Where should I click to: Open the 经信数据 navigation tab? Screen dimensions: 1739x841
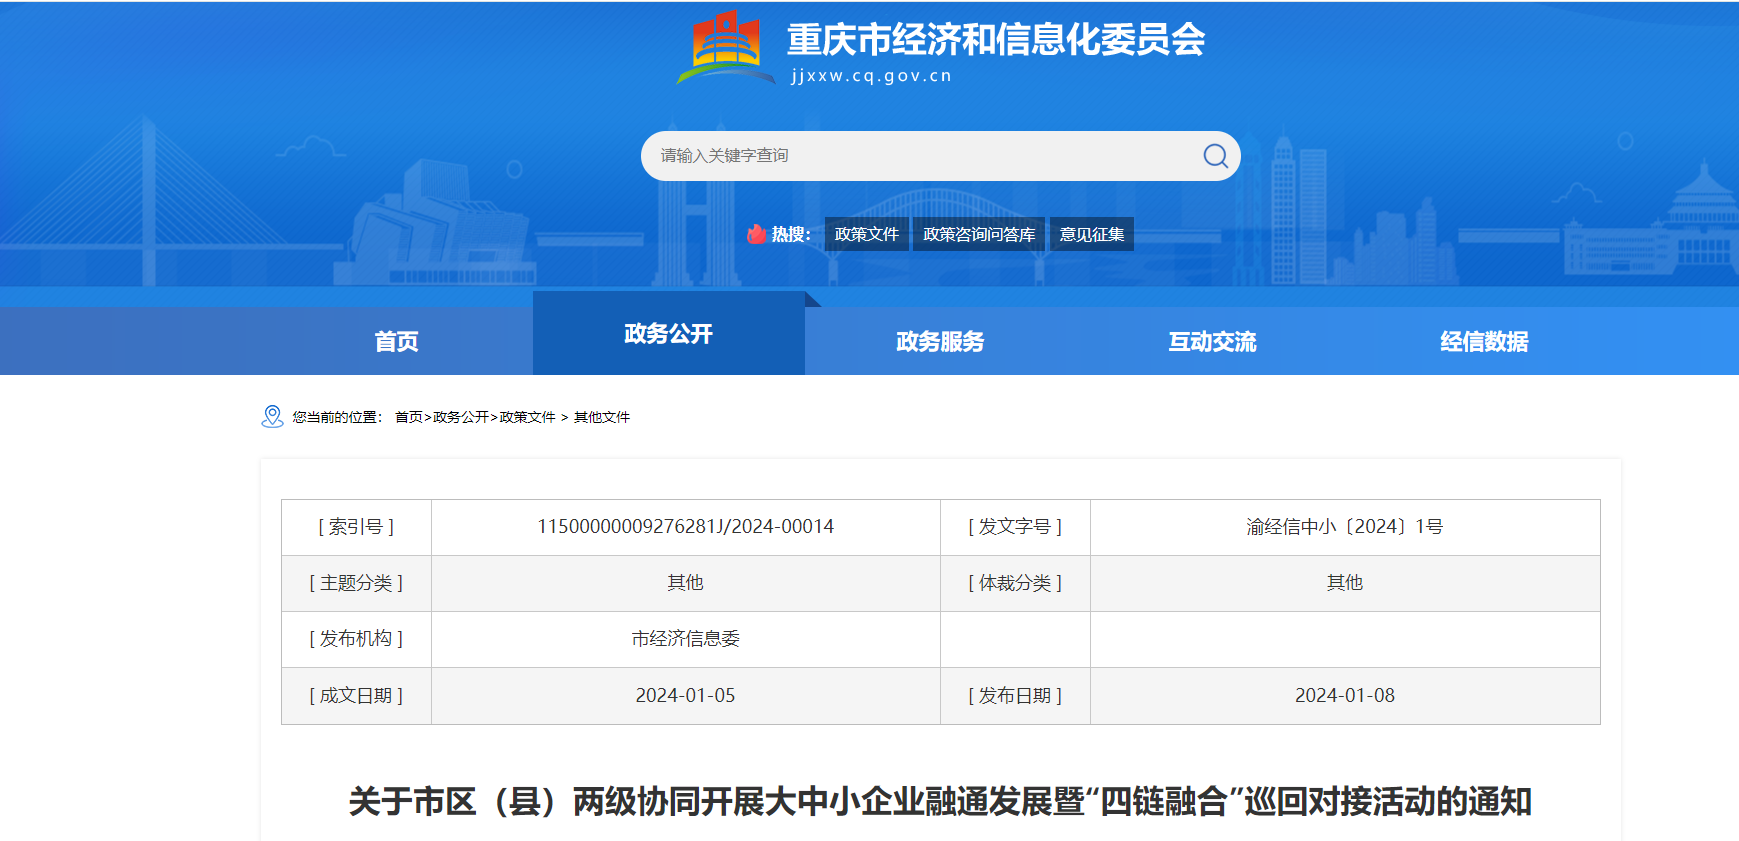pyautogui.click(x=1484, y=342)
